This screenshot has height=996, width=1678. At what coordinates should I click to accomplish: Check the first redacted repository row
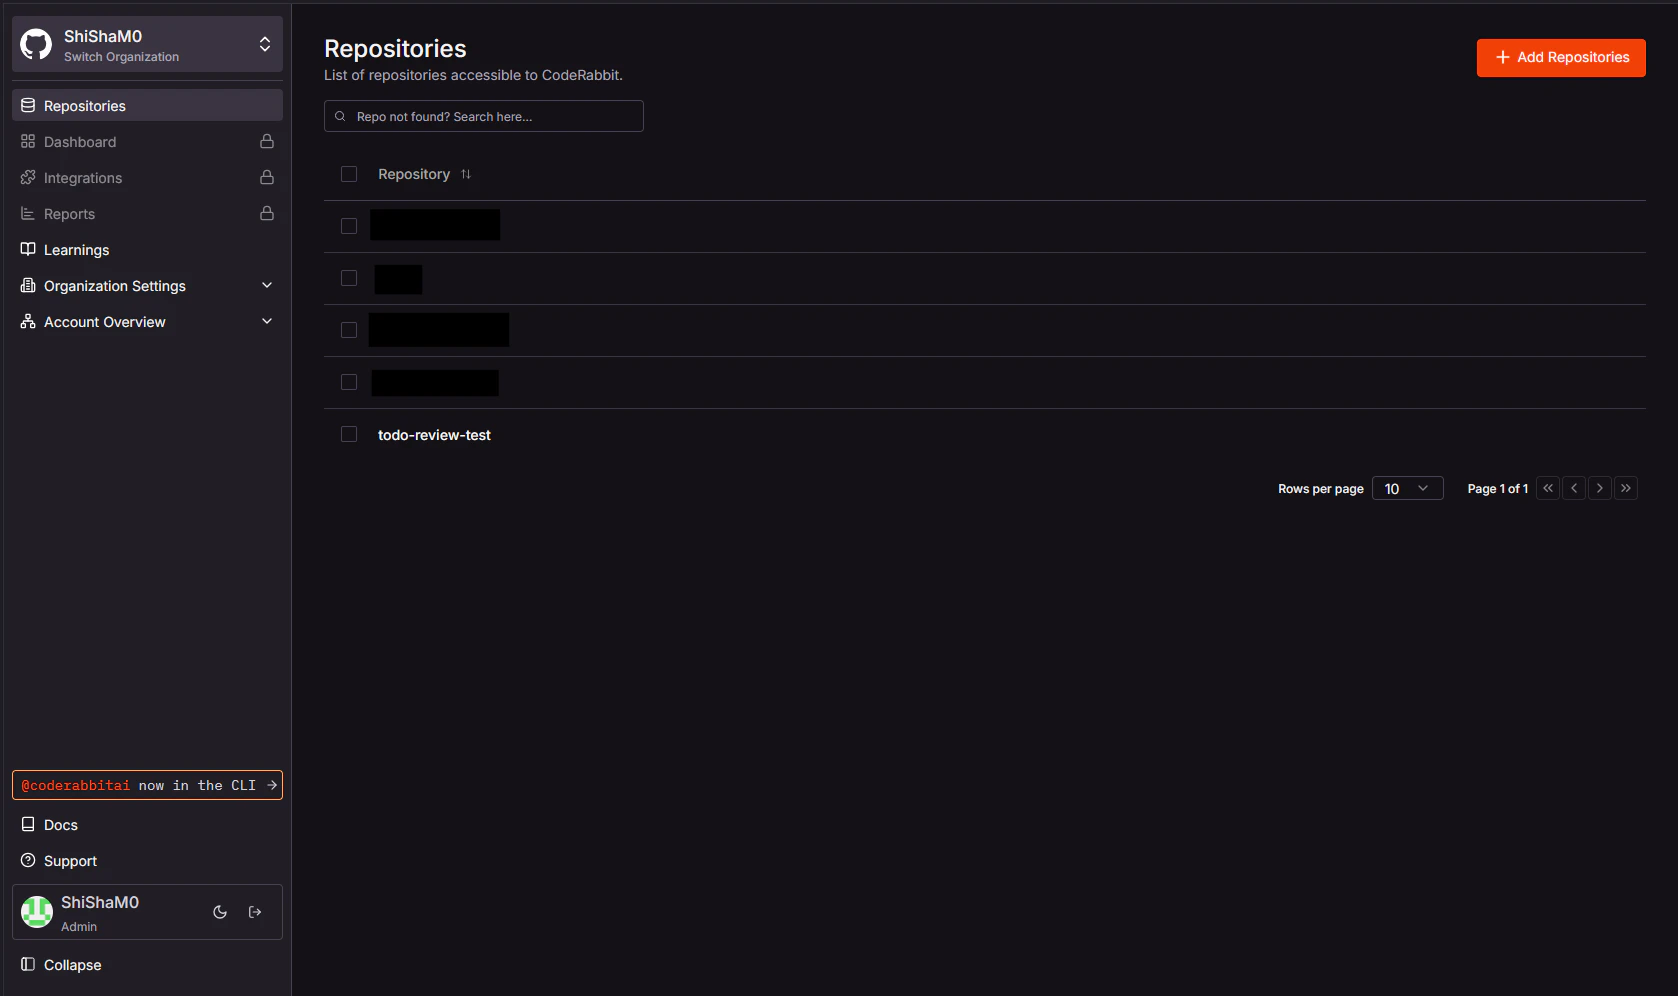tap(349, 226)
